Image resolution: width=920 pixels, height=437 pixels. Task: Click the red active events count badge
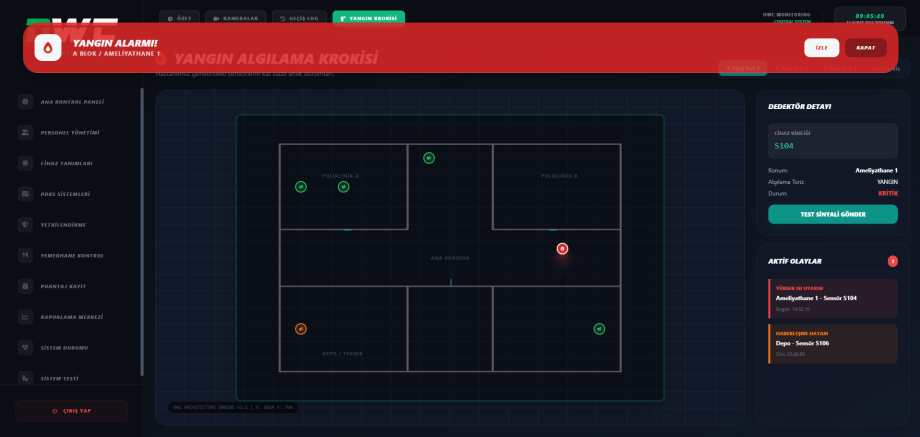892,262
